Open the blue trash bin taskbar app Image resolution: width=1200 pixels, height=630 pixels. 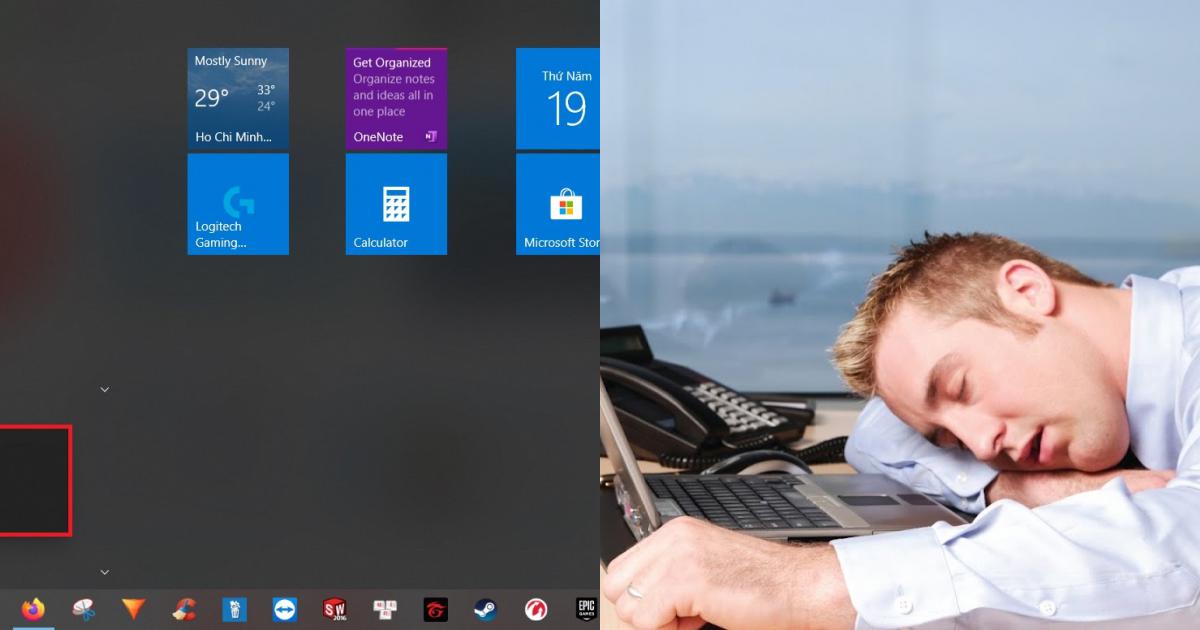point(234,608)
